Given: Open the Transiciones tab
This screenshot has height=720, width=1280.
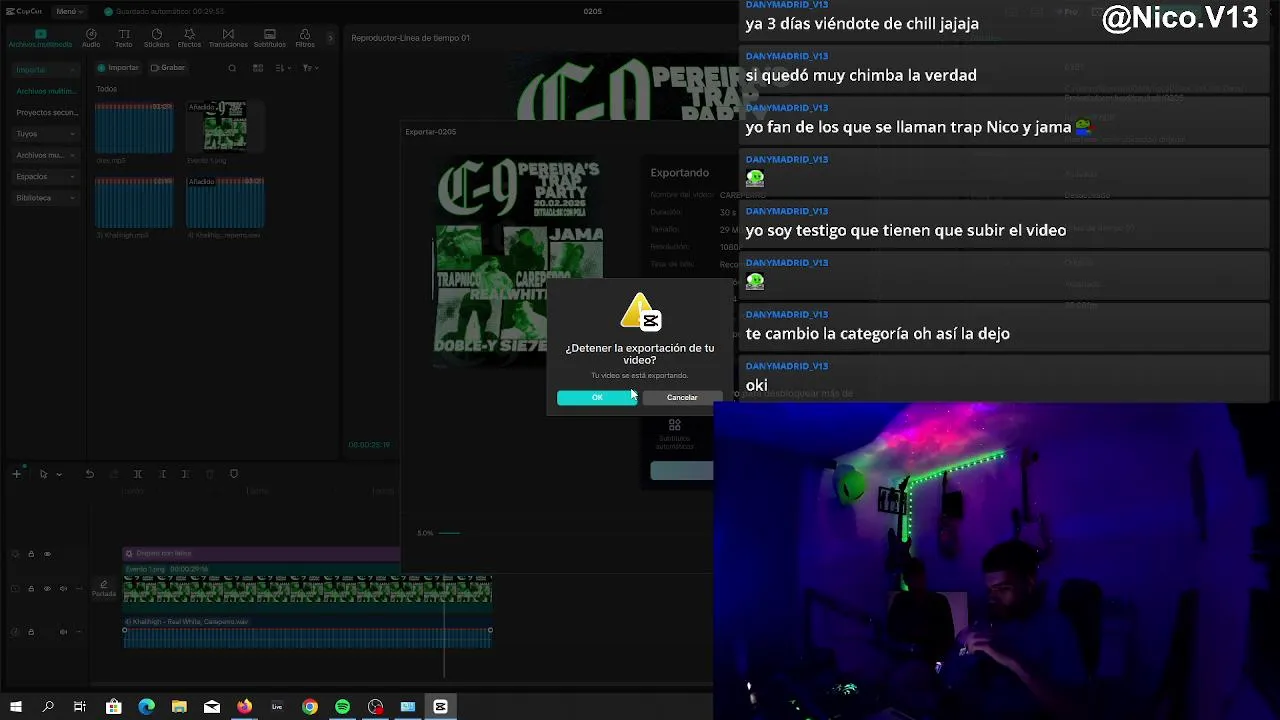Looking at the screenshot, I should 228,38.
